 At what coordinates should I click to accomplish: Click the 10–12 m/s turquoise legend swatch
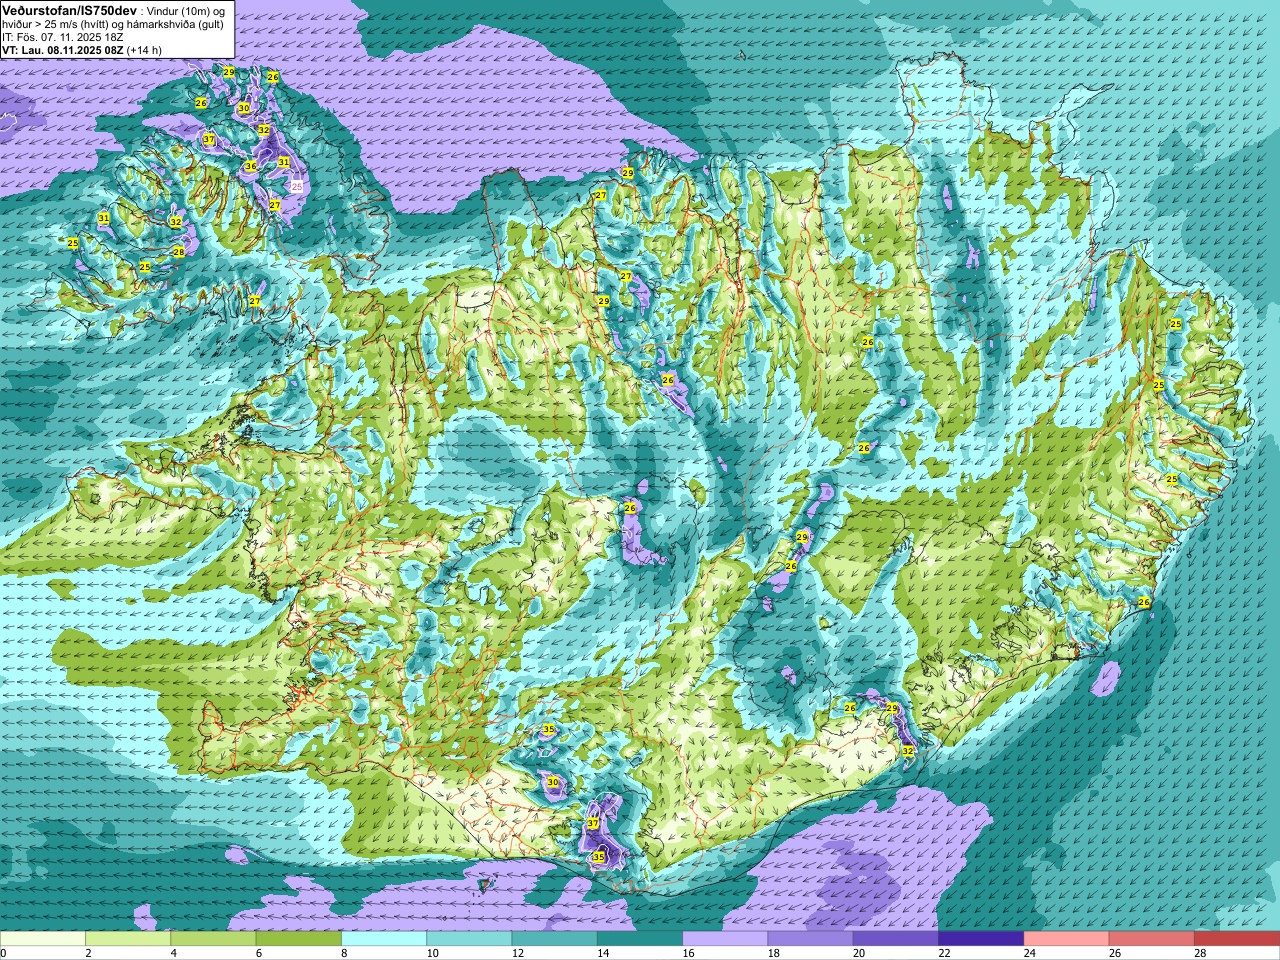[x=469, y=939]
